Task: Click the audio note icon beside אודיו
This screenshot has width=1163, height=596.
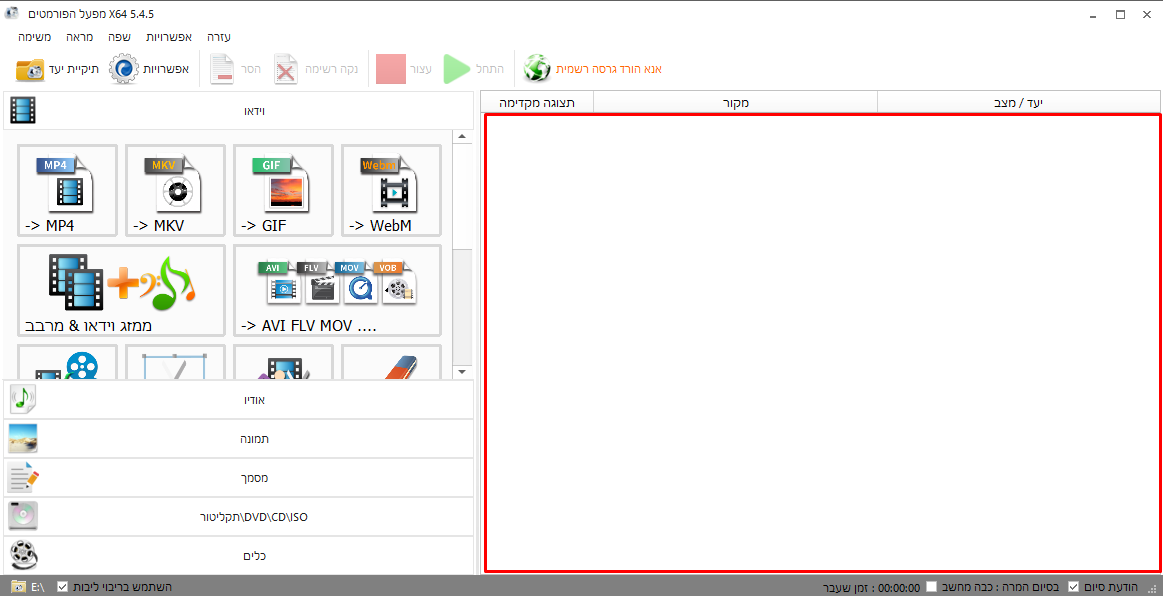Action: pyautogui.click(x=23, y=400)
